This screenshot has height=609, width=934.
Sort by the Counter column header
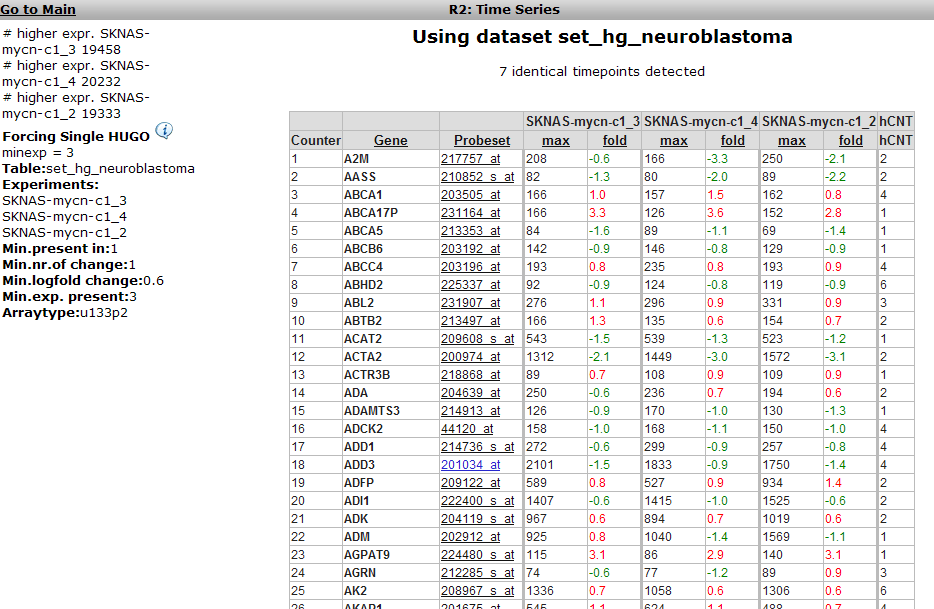click(x=314, y=140)
